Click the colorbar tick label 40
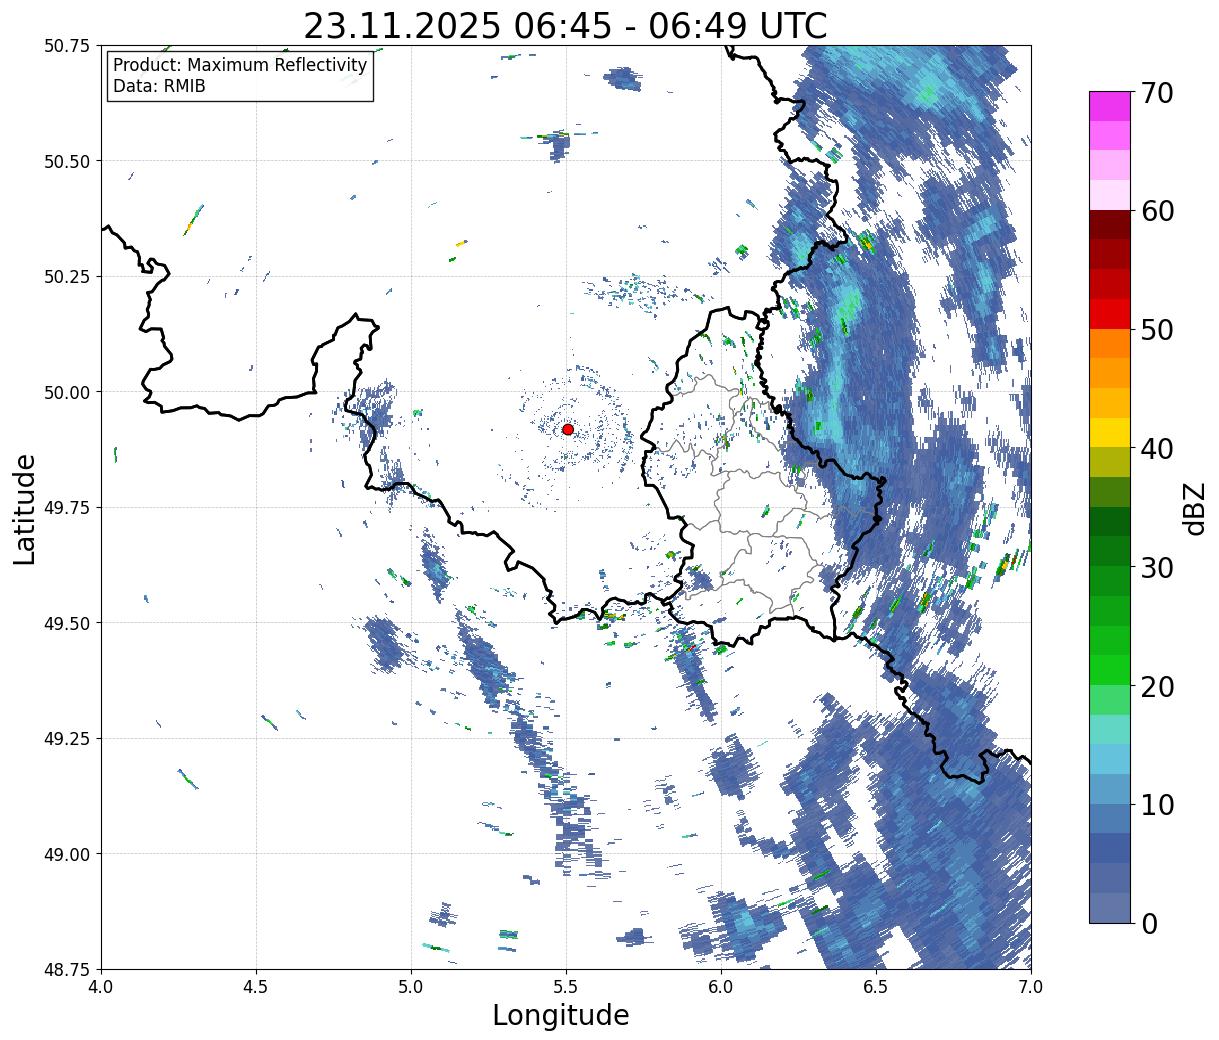Viewport: 1219px width, 1040px height. [x=1156, y=449]
